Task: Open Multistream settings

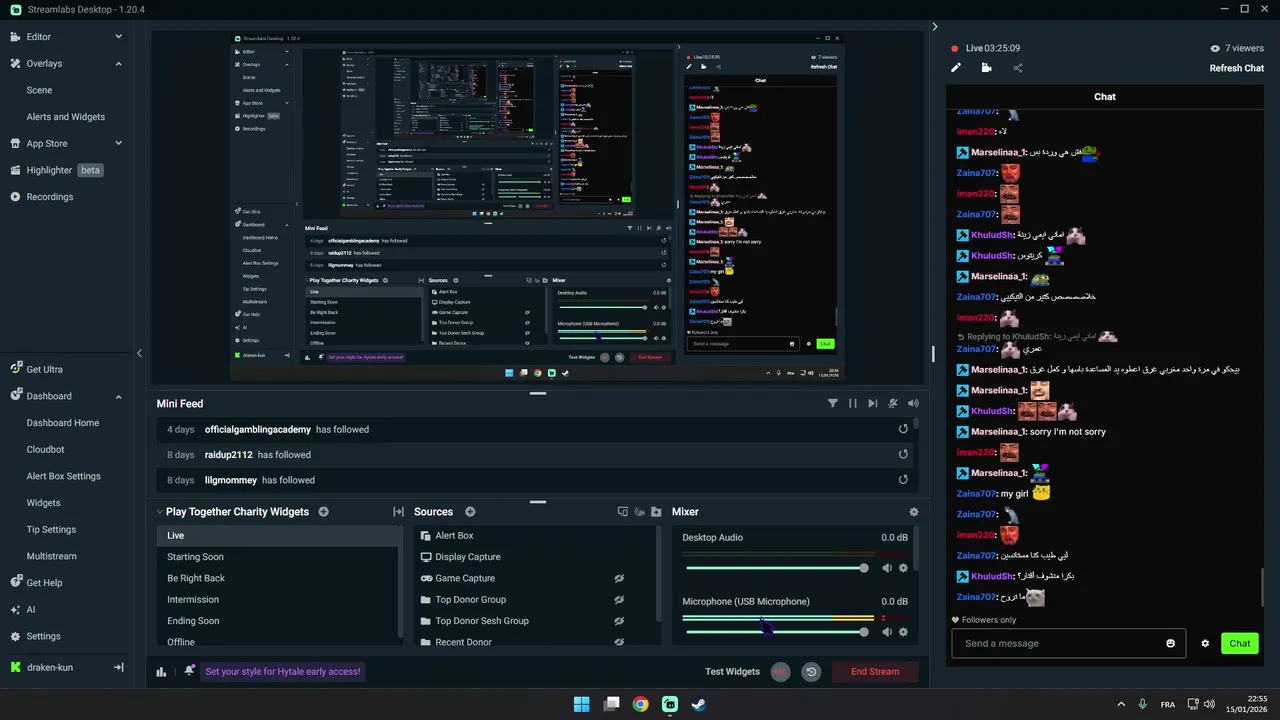Action: click(x=51, y=557)
